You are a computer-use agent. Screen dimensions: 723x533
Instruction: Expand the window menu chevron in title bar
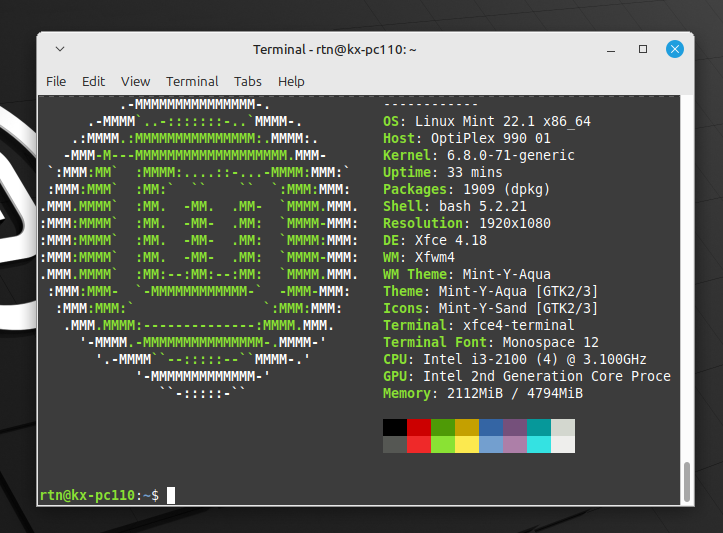coord(60,49)
